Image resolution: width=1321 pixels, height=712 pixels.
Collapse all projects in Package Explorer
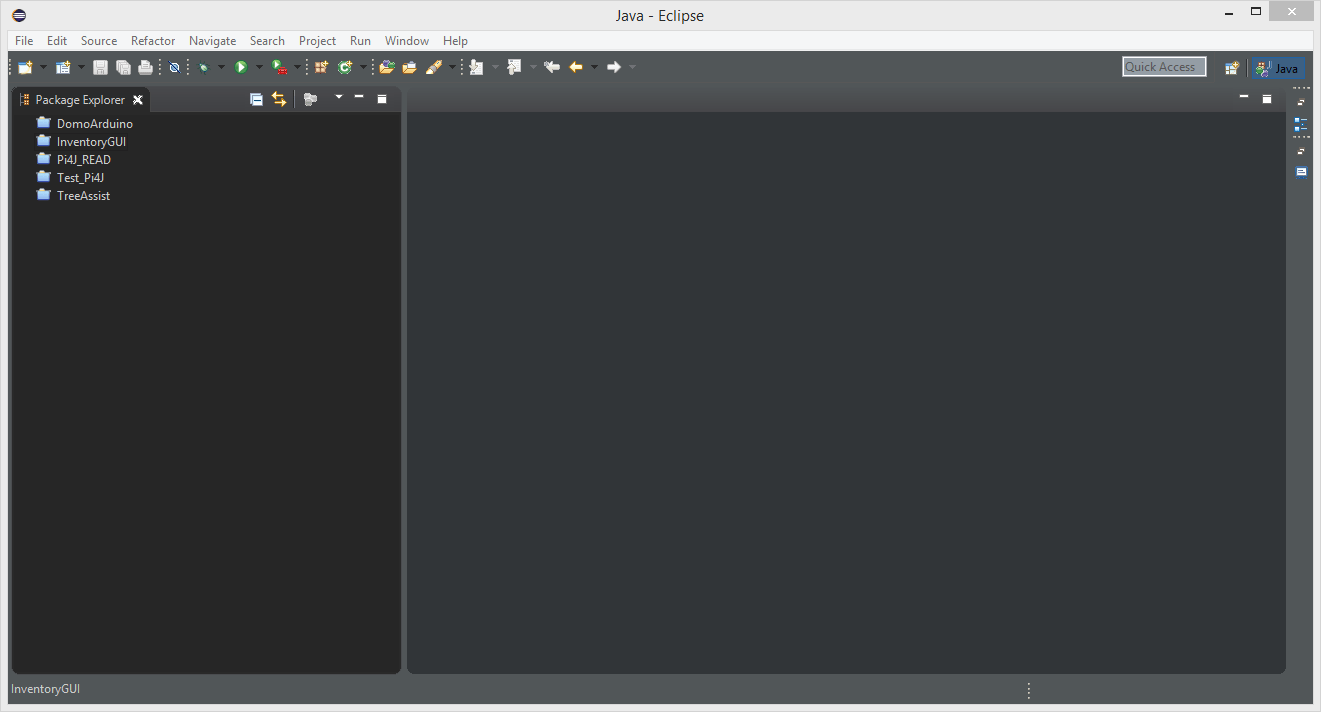coord(256,99)
